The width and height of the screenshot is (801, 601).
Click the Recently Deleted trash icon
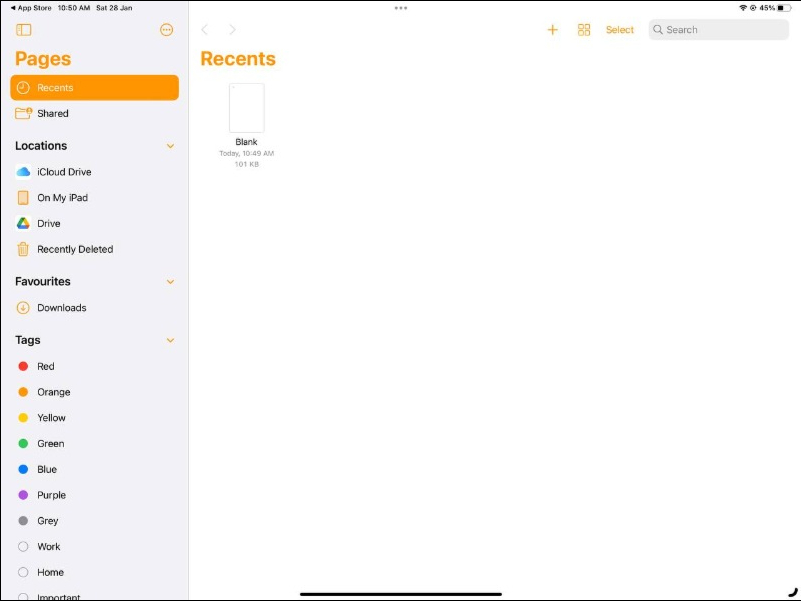pyautogui.click(x=23, y=249)
